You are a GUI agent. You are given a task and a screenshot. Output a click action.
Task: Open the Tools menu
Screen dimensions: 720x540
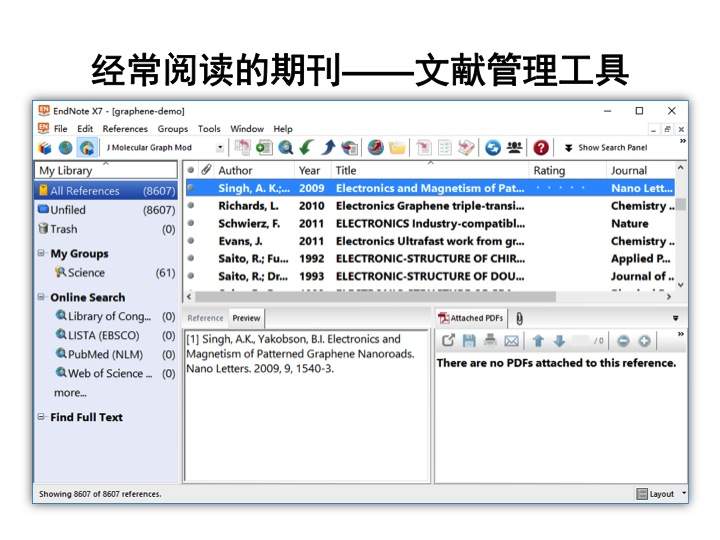point(209,129)
